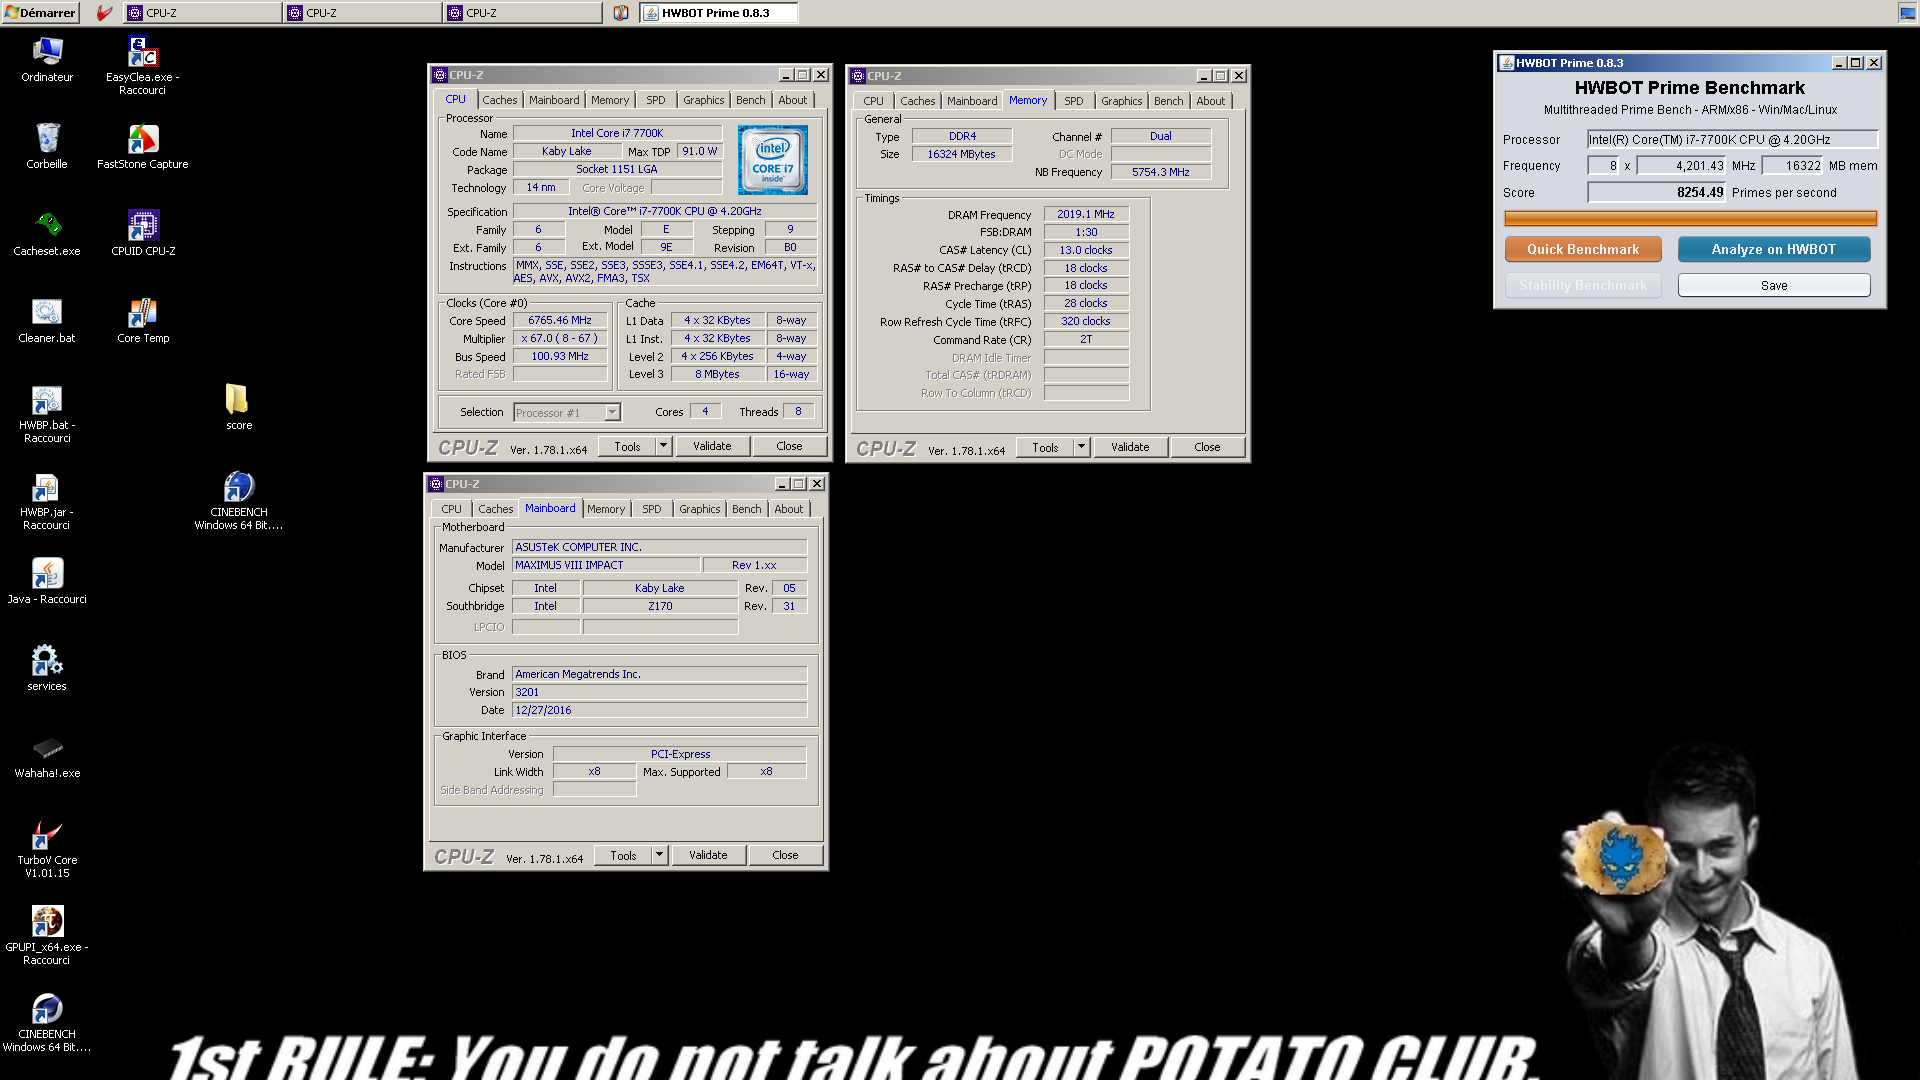The width and height of the screenshot is (1920, 1080).
Task: Click CAS# Latency value 13.0 clocks
Action: click(x=1086, y=250)
